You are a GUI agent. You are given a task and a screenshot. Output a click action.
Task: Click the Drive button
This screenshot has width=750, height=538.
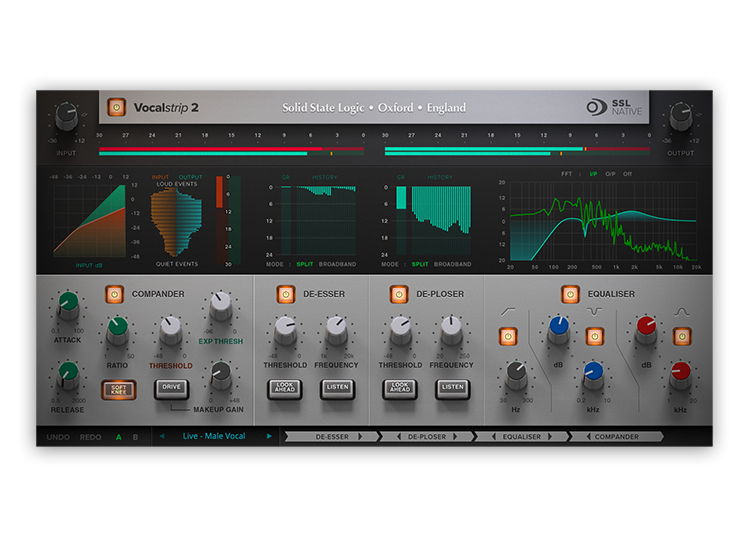coord(171,388)
